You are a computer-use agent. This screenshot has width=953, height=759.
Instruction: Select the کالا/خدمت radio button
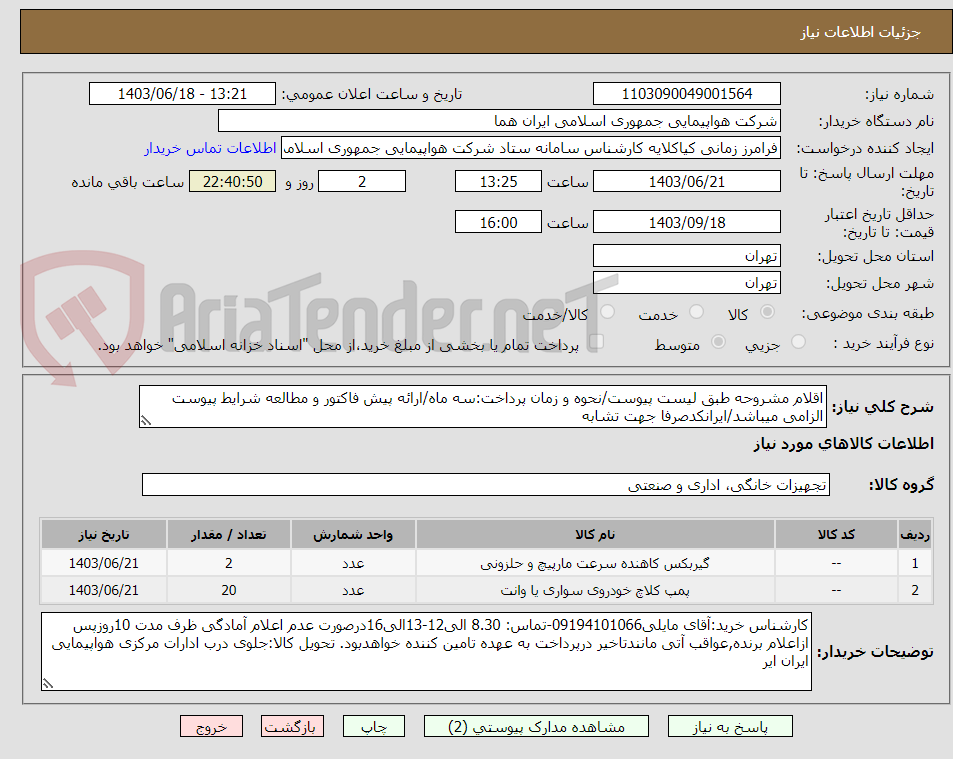tap(607, 312)
